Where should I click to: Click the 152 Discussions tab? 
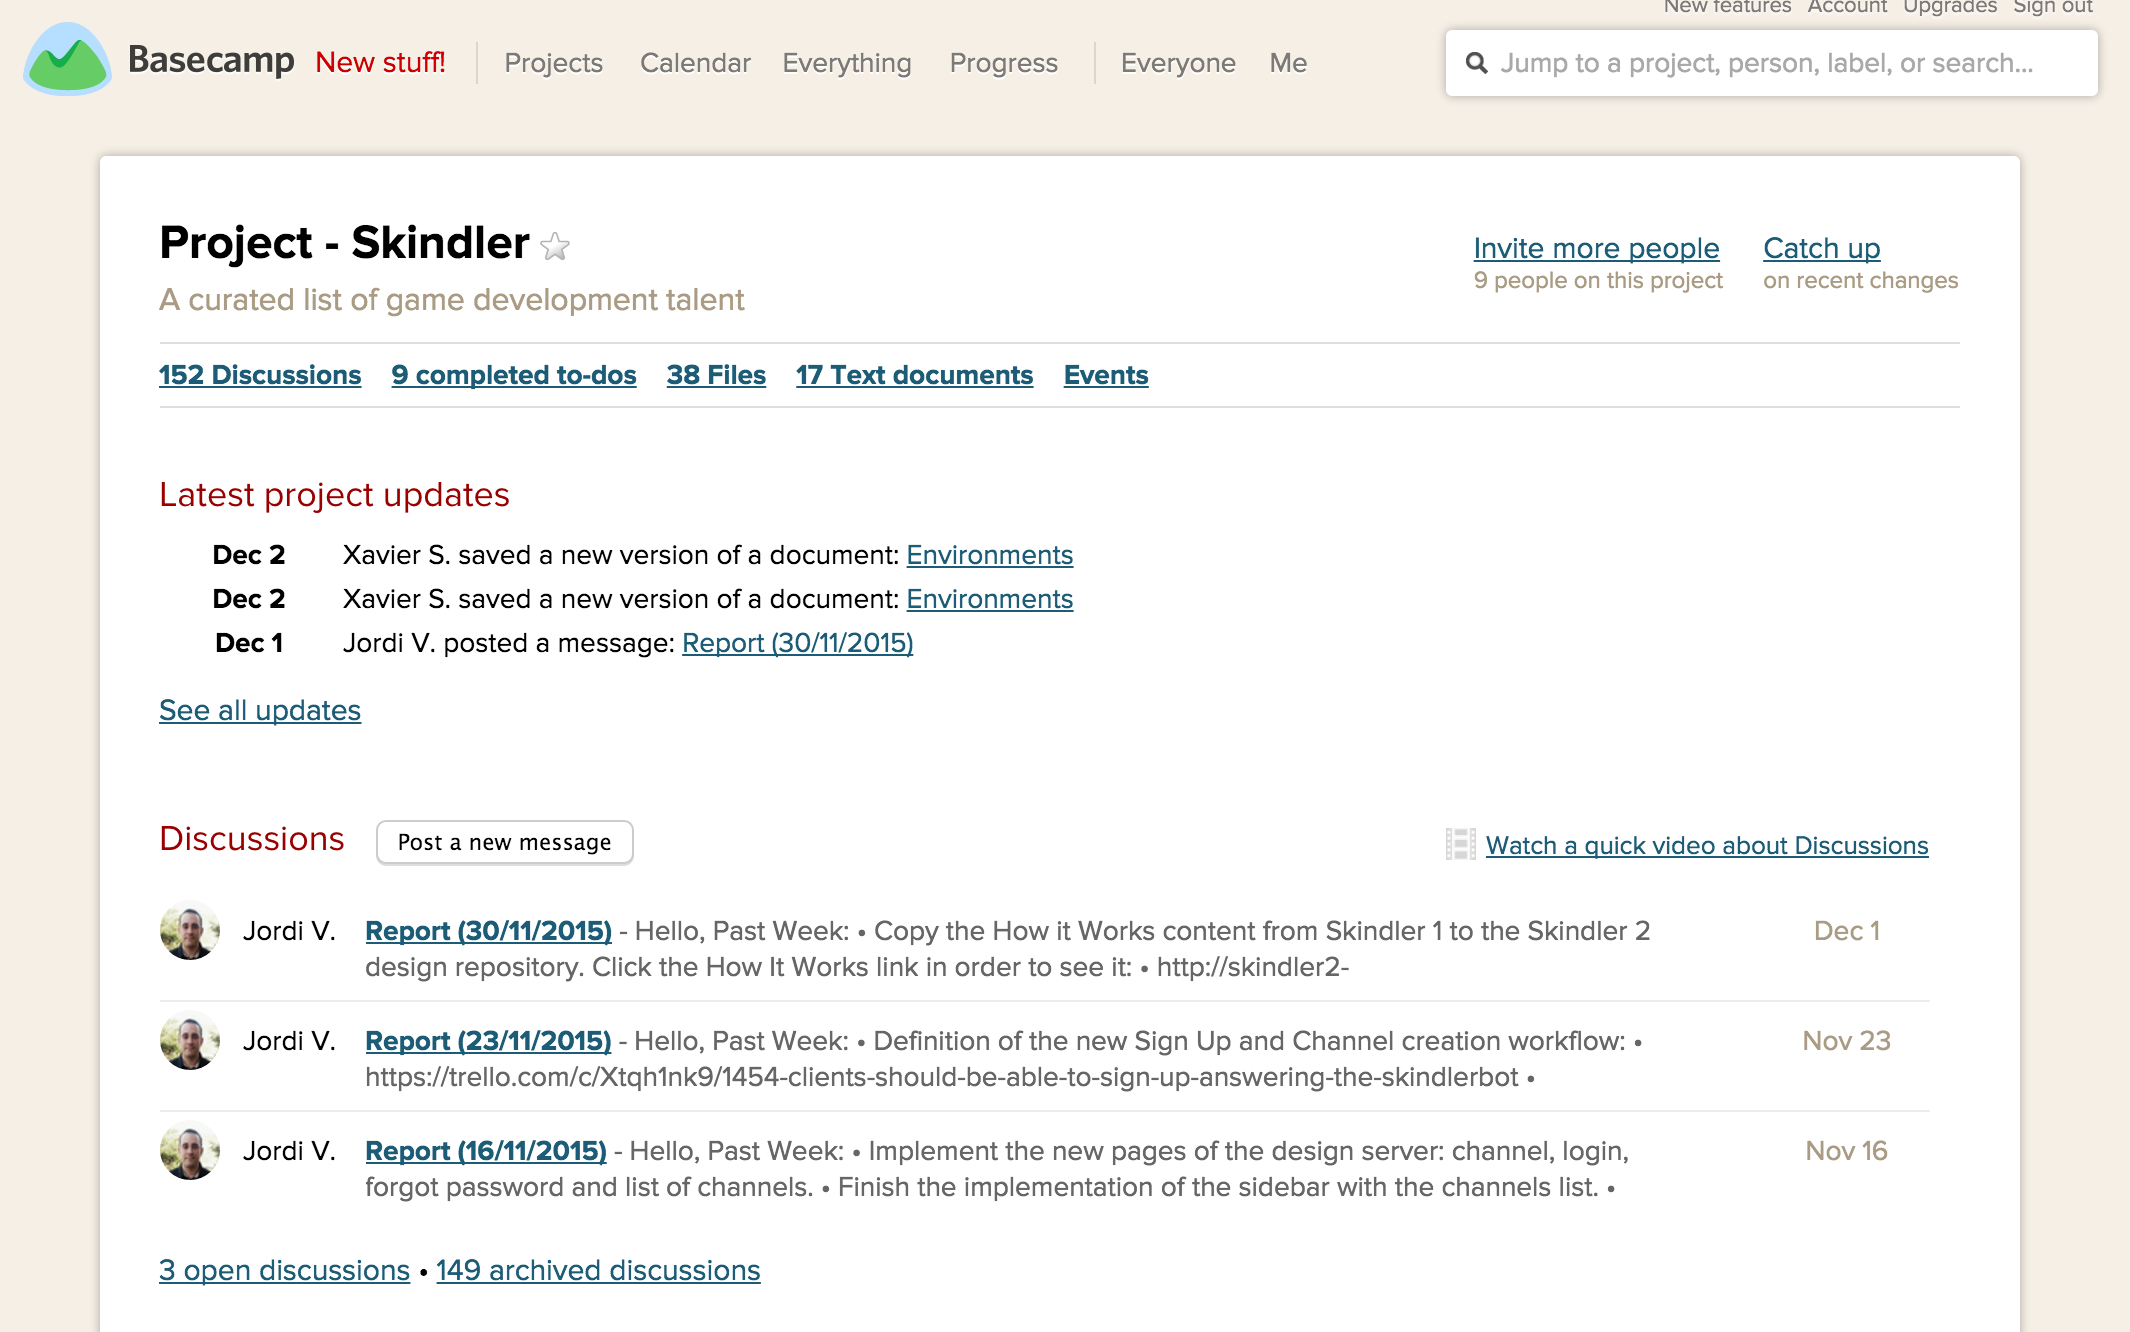coord(259,373)
